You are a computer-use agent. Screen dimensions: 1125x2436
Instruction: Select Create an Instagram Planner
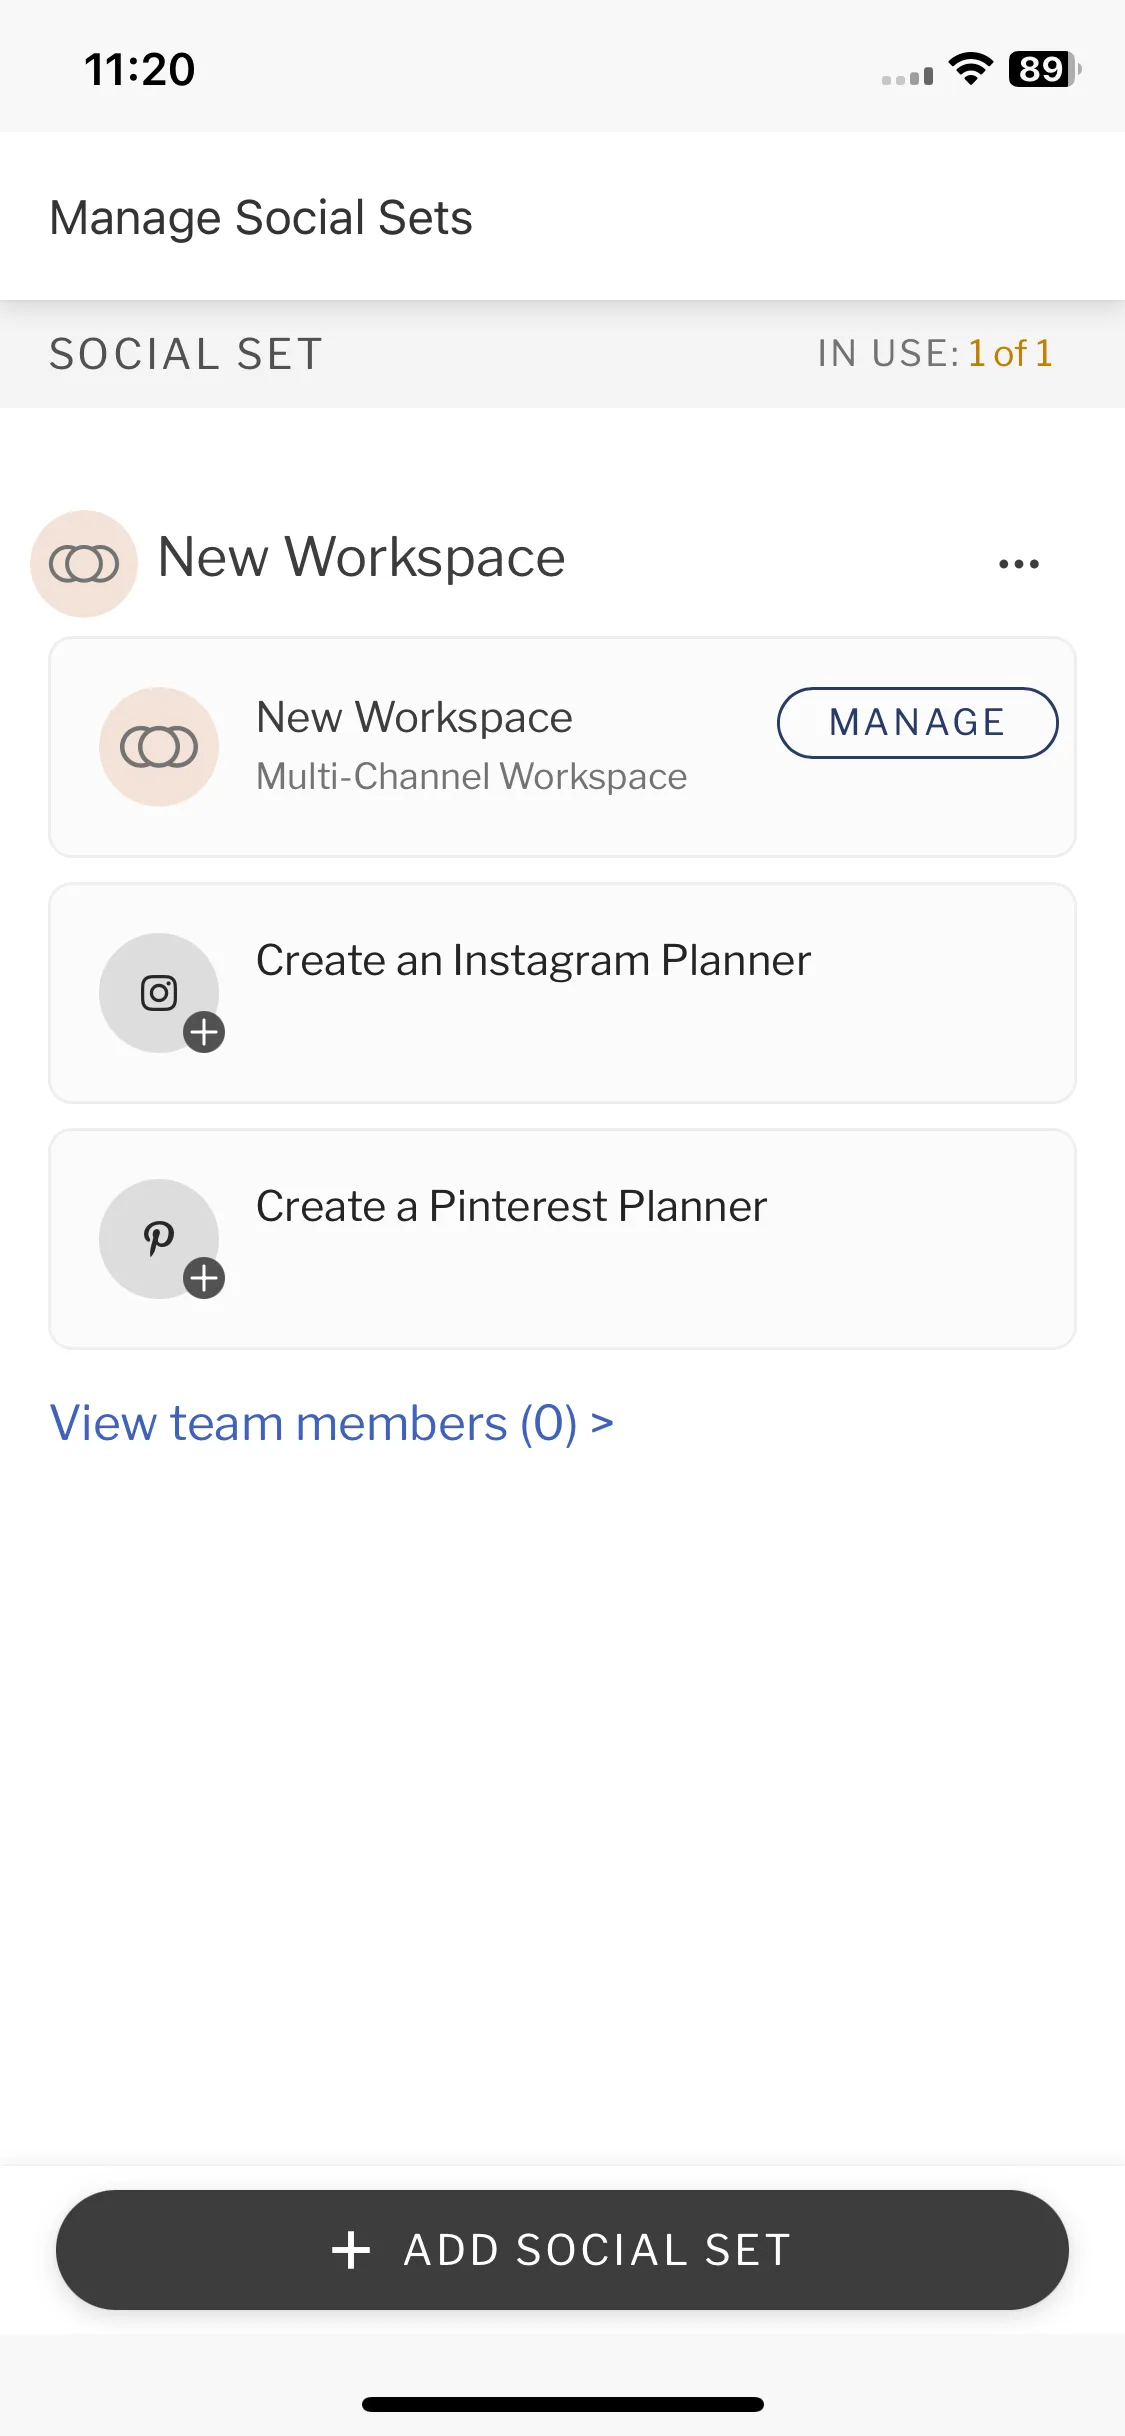pos(562,993)
